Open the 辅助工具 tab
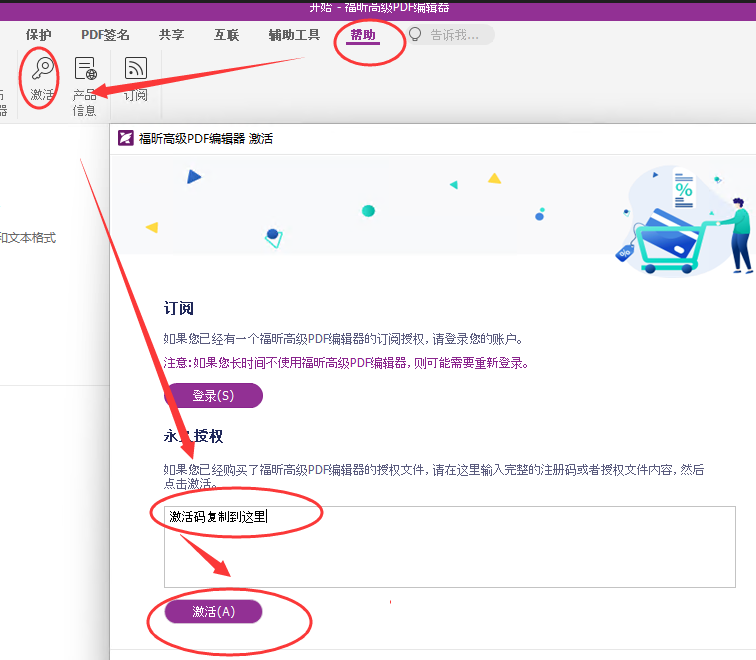The image size is (756, 660). [x=294, y=35]
